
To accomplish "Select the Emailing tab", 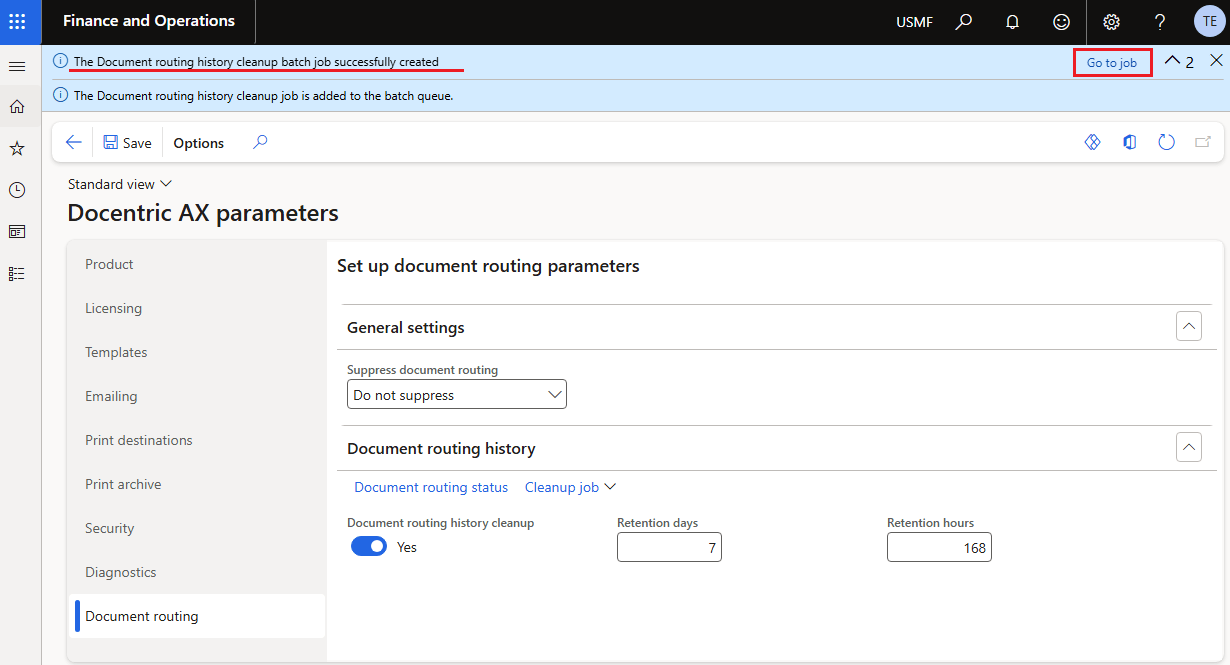I will pos(111,396).
